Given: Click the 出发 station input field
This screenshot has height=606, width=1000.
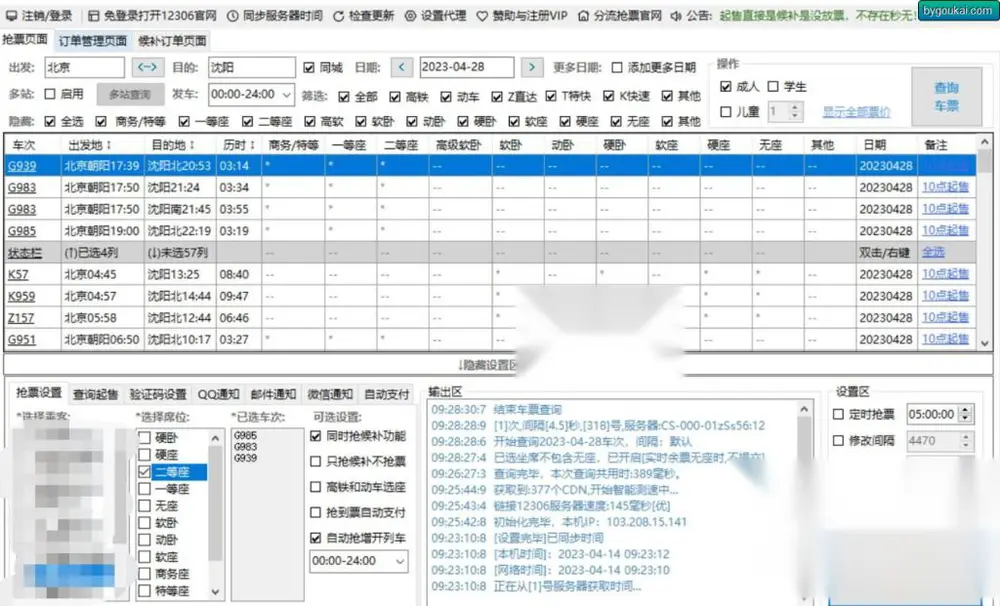Looking at the screenshot, I should [x=84, y=67].
